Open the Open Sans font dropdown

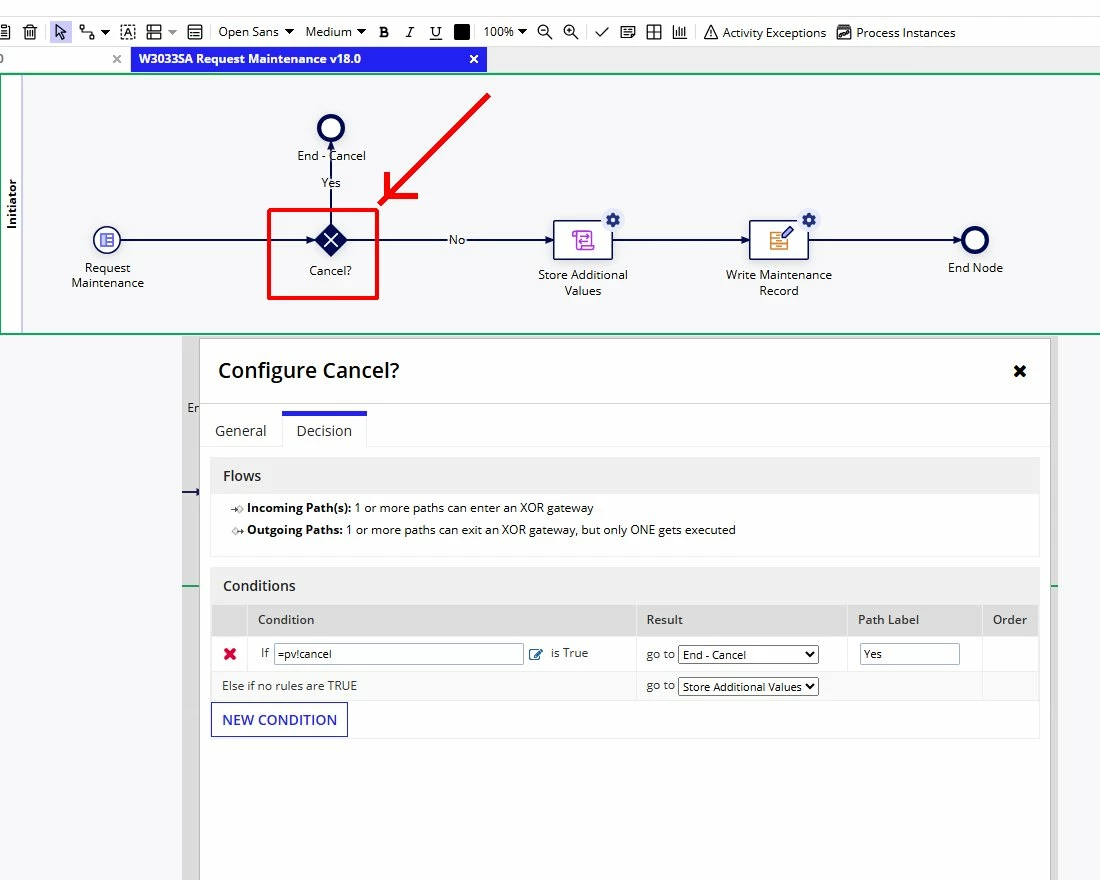(256, 32)
